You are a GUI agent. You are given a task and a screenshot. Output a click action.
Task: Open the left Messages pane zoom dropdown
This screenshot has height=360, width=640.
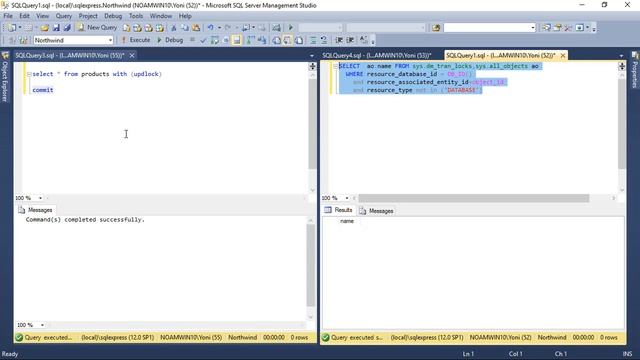coord(42,325)
